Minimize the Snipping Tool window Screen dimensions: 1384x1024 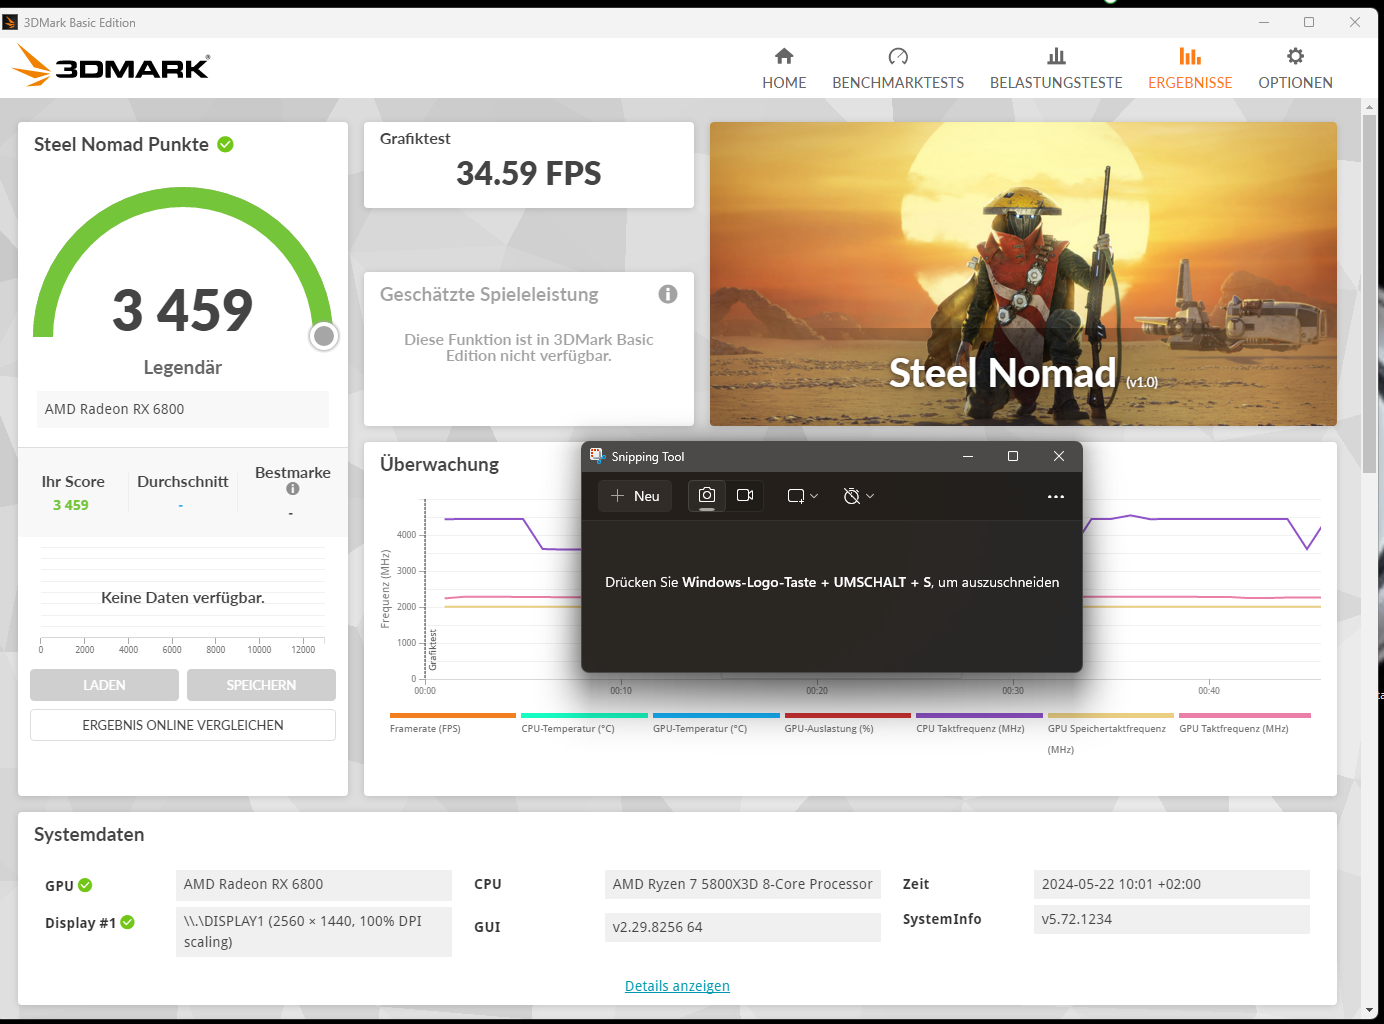pos(968,456)
